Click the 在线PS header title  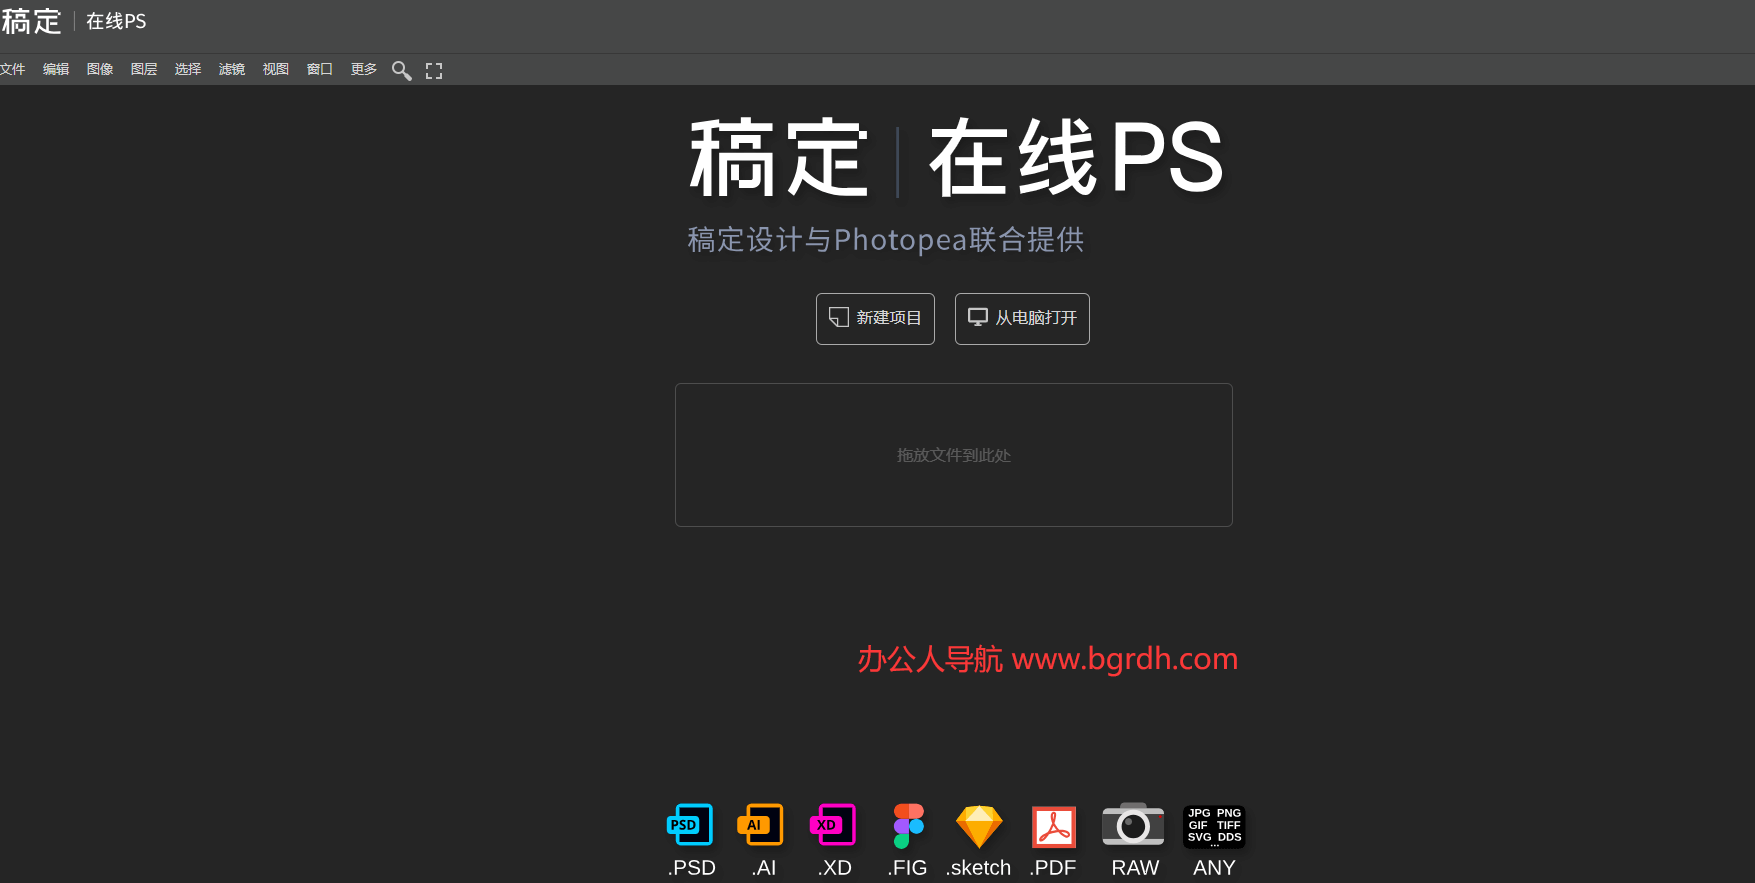click(x=116, y=22)
